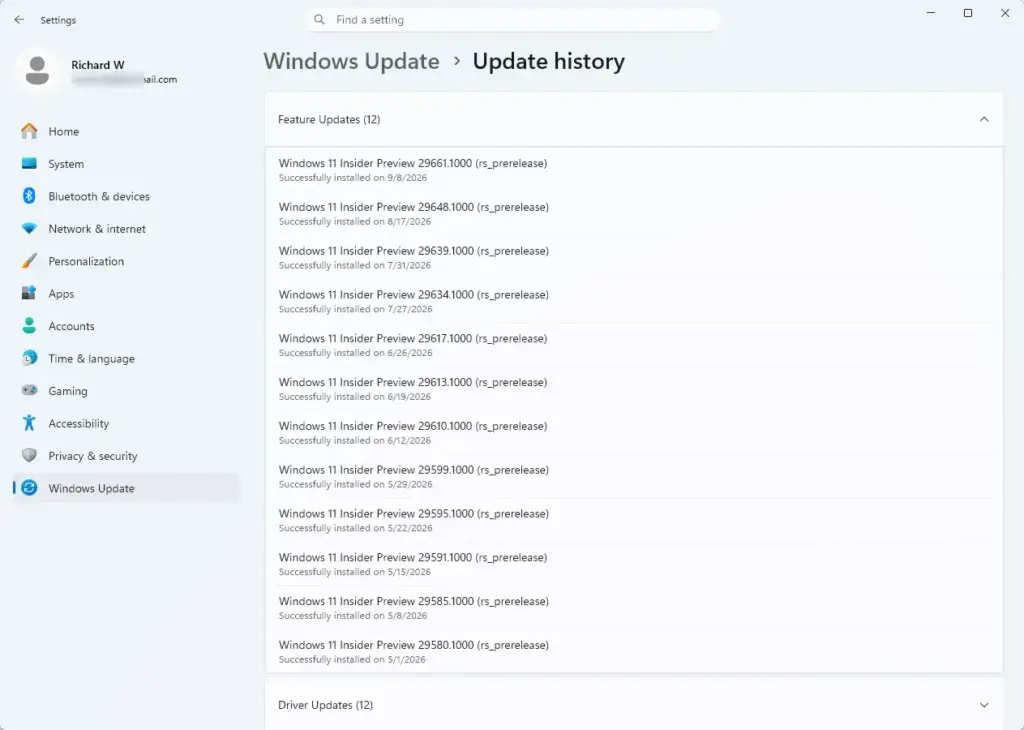Select Insider Preview 29617.1000 entry
The width and height of the screenshot is (1024, 730).
[633, 345]
